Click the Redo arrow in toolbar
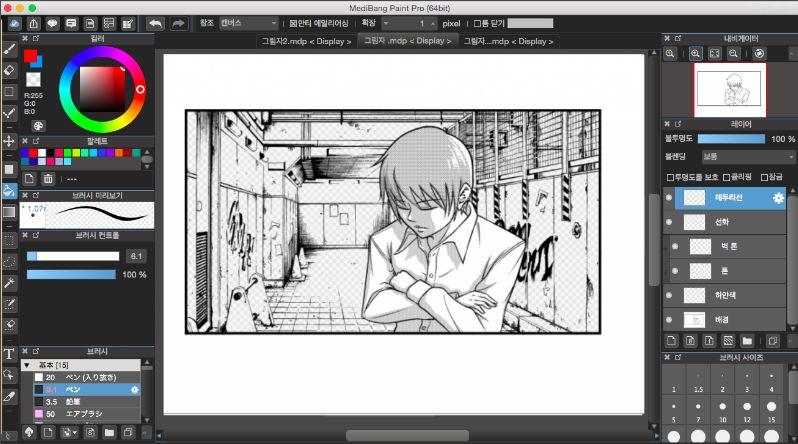Screen dimensions: 798x444 point(178,23)
